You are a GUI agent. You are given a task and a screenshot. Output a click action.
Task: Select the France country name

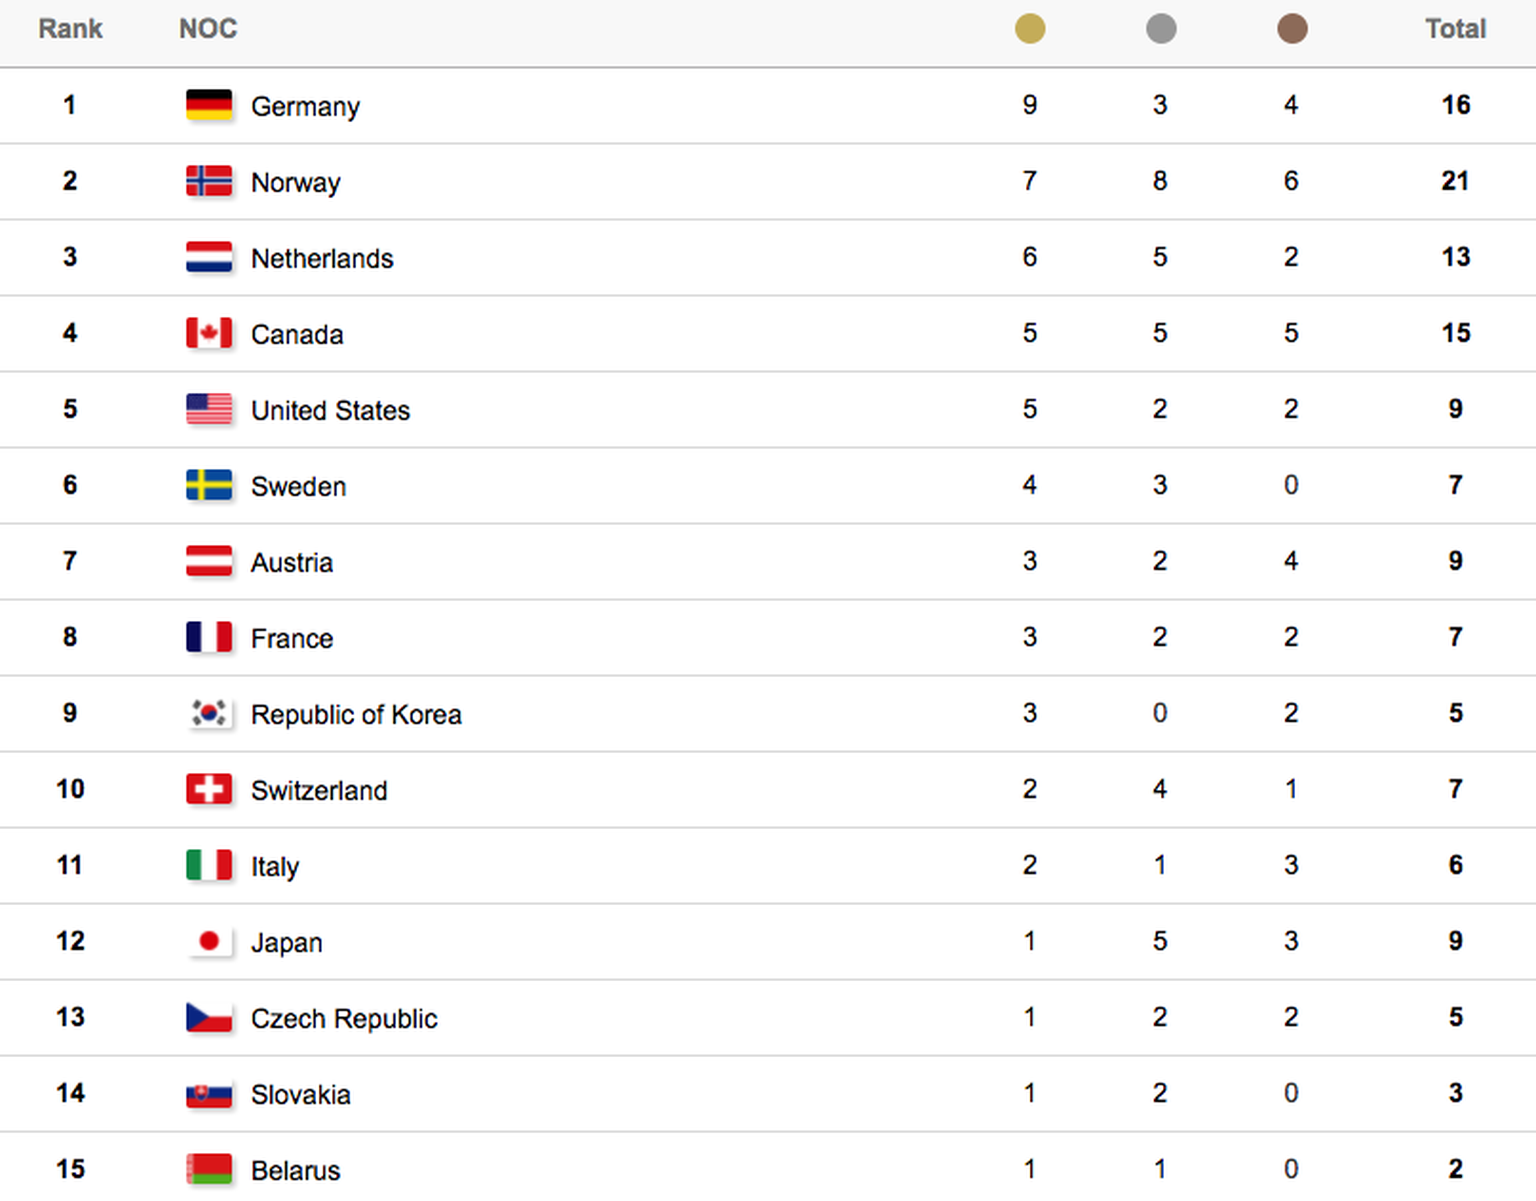coord(292,639)
